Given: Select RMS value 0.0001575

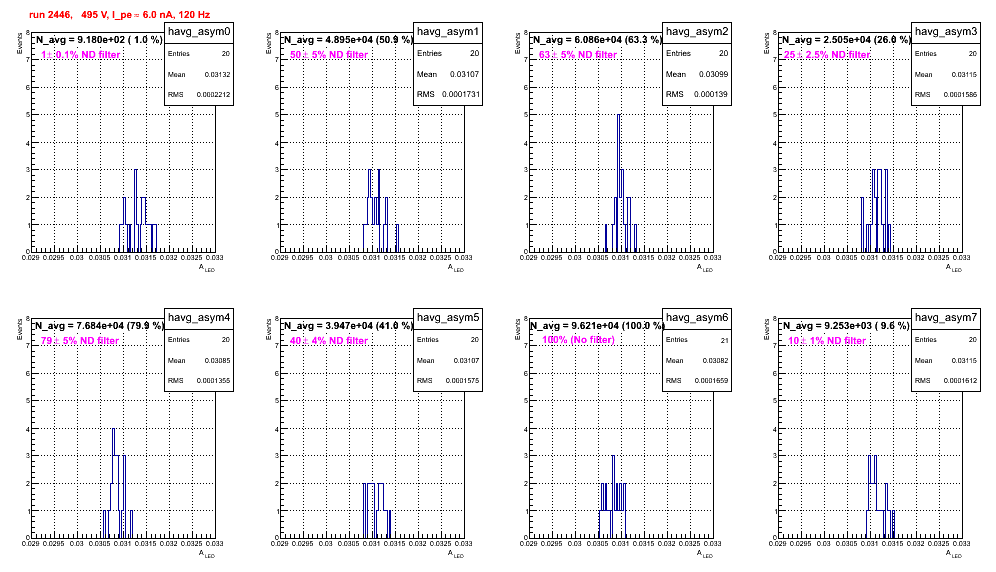Looking at the screenshot, I should [x=462, y=380].
